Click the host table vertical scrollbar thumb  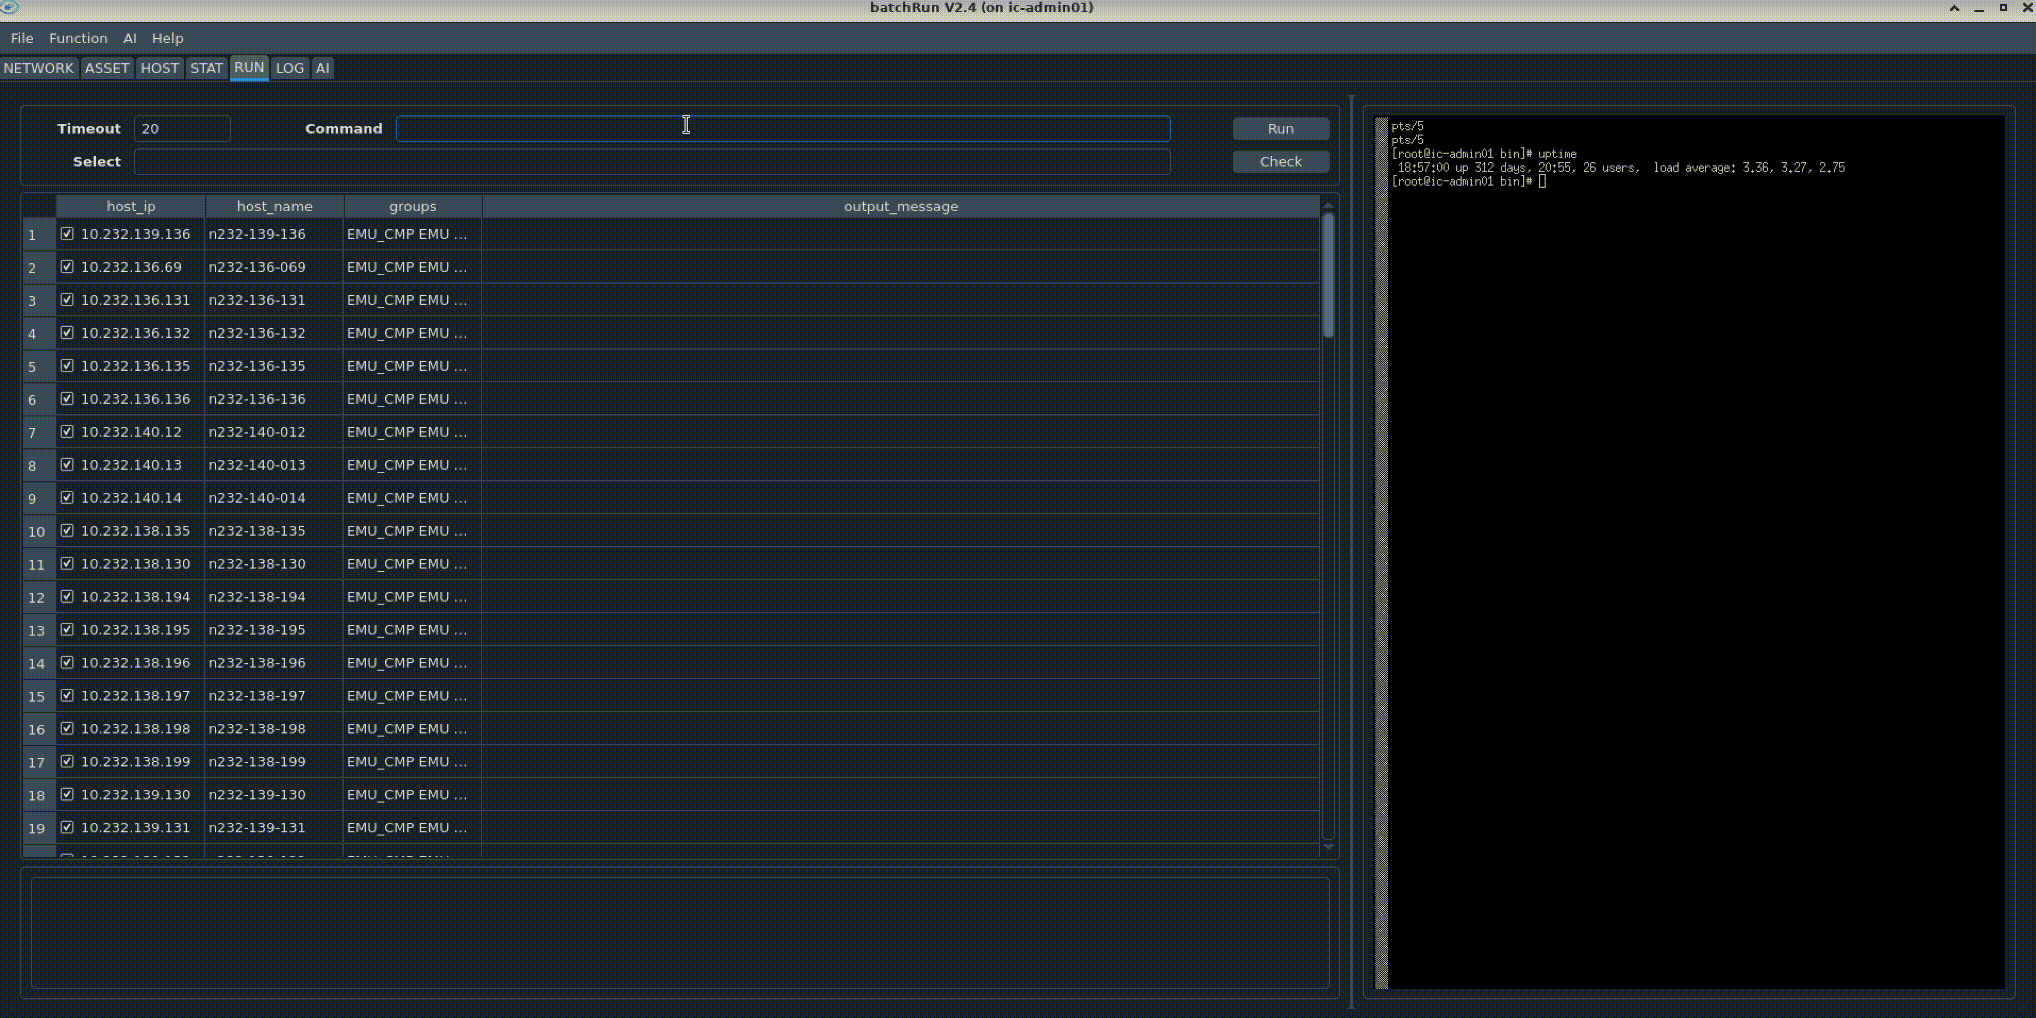pyautogui.click(x=1328, y=275)
